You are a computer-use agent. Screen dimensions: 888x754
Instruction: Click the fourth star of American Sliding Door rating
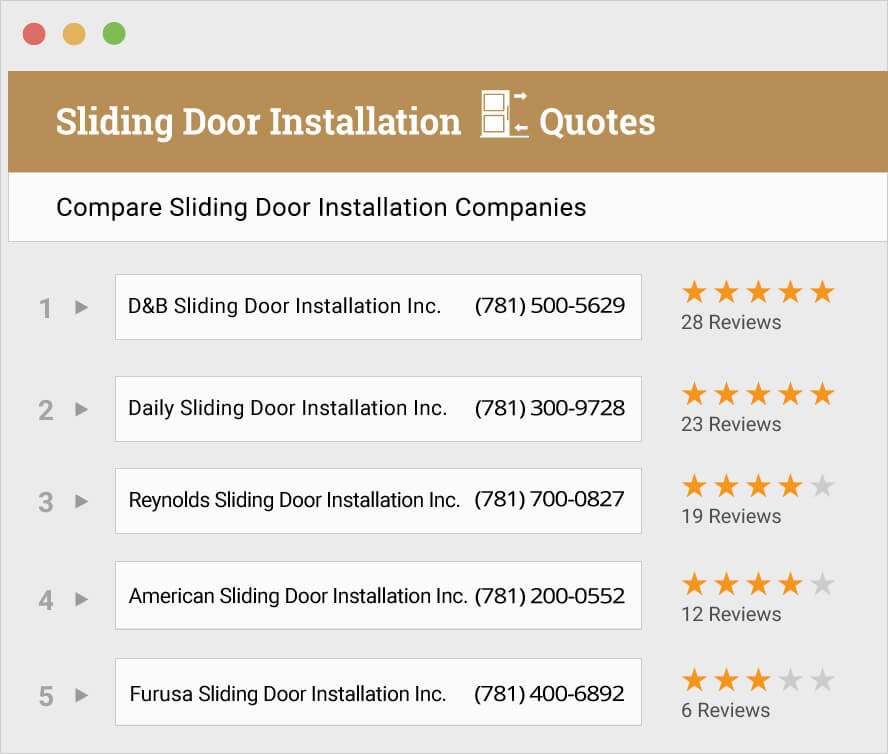click(789, 583)
